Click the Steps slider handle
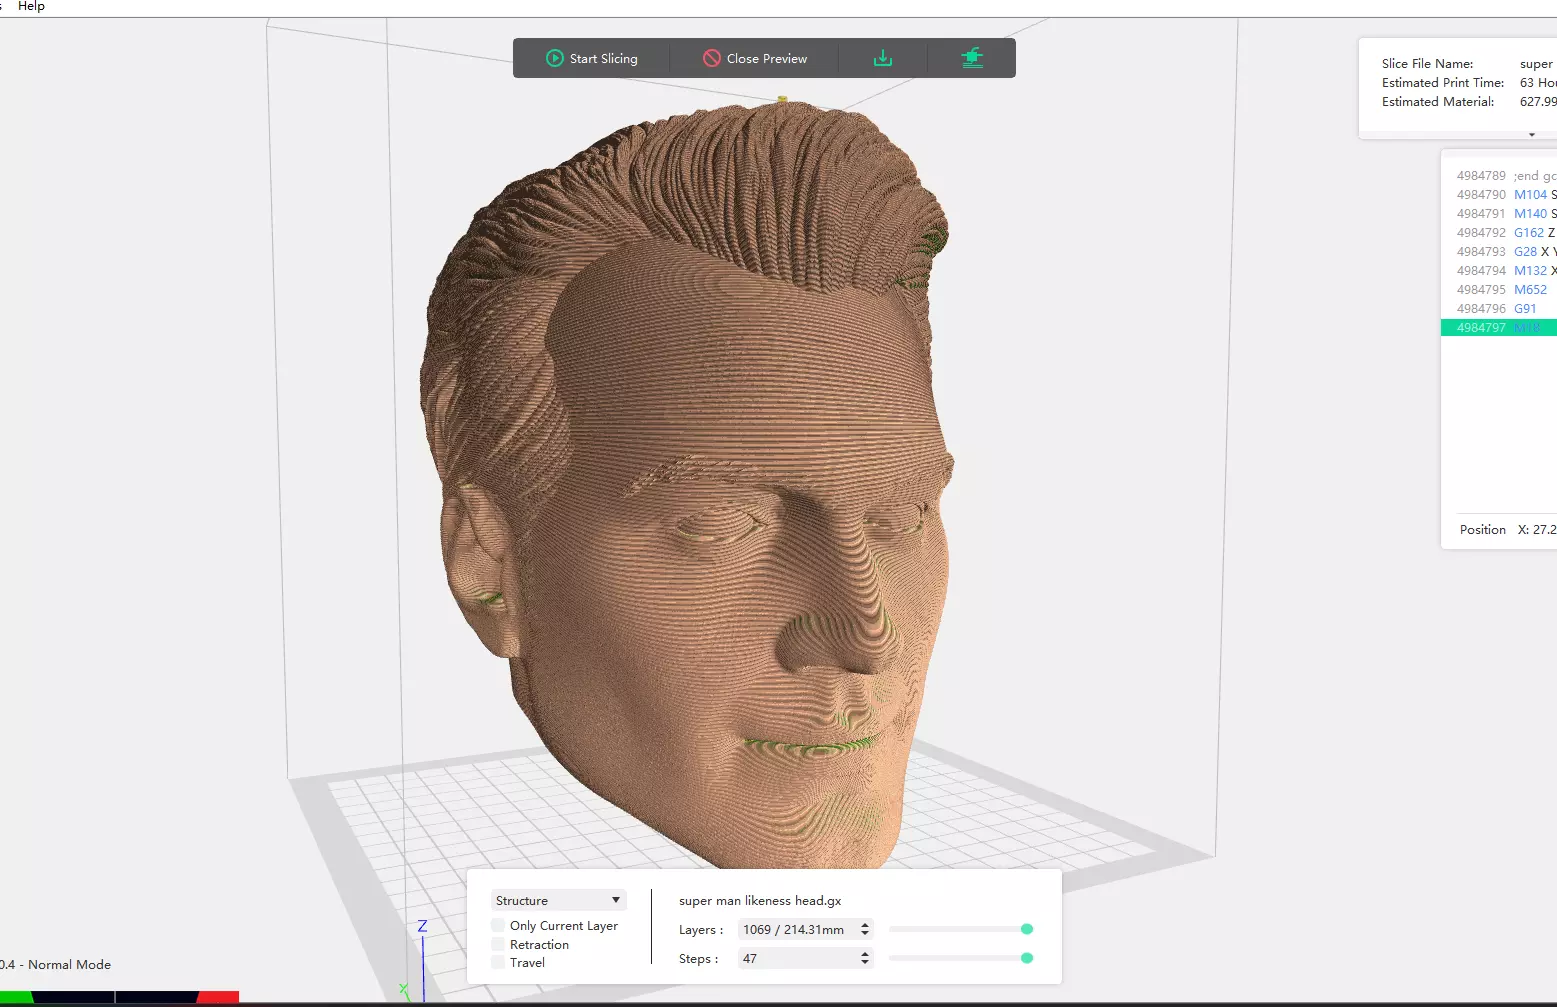This screenshot has width=1557, height=1007. click(x=1027, y=958)
